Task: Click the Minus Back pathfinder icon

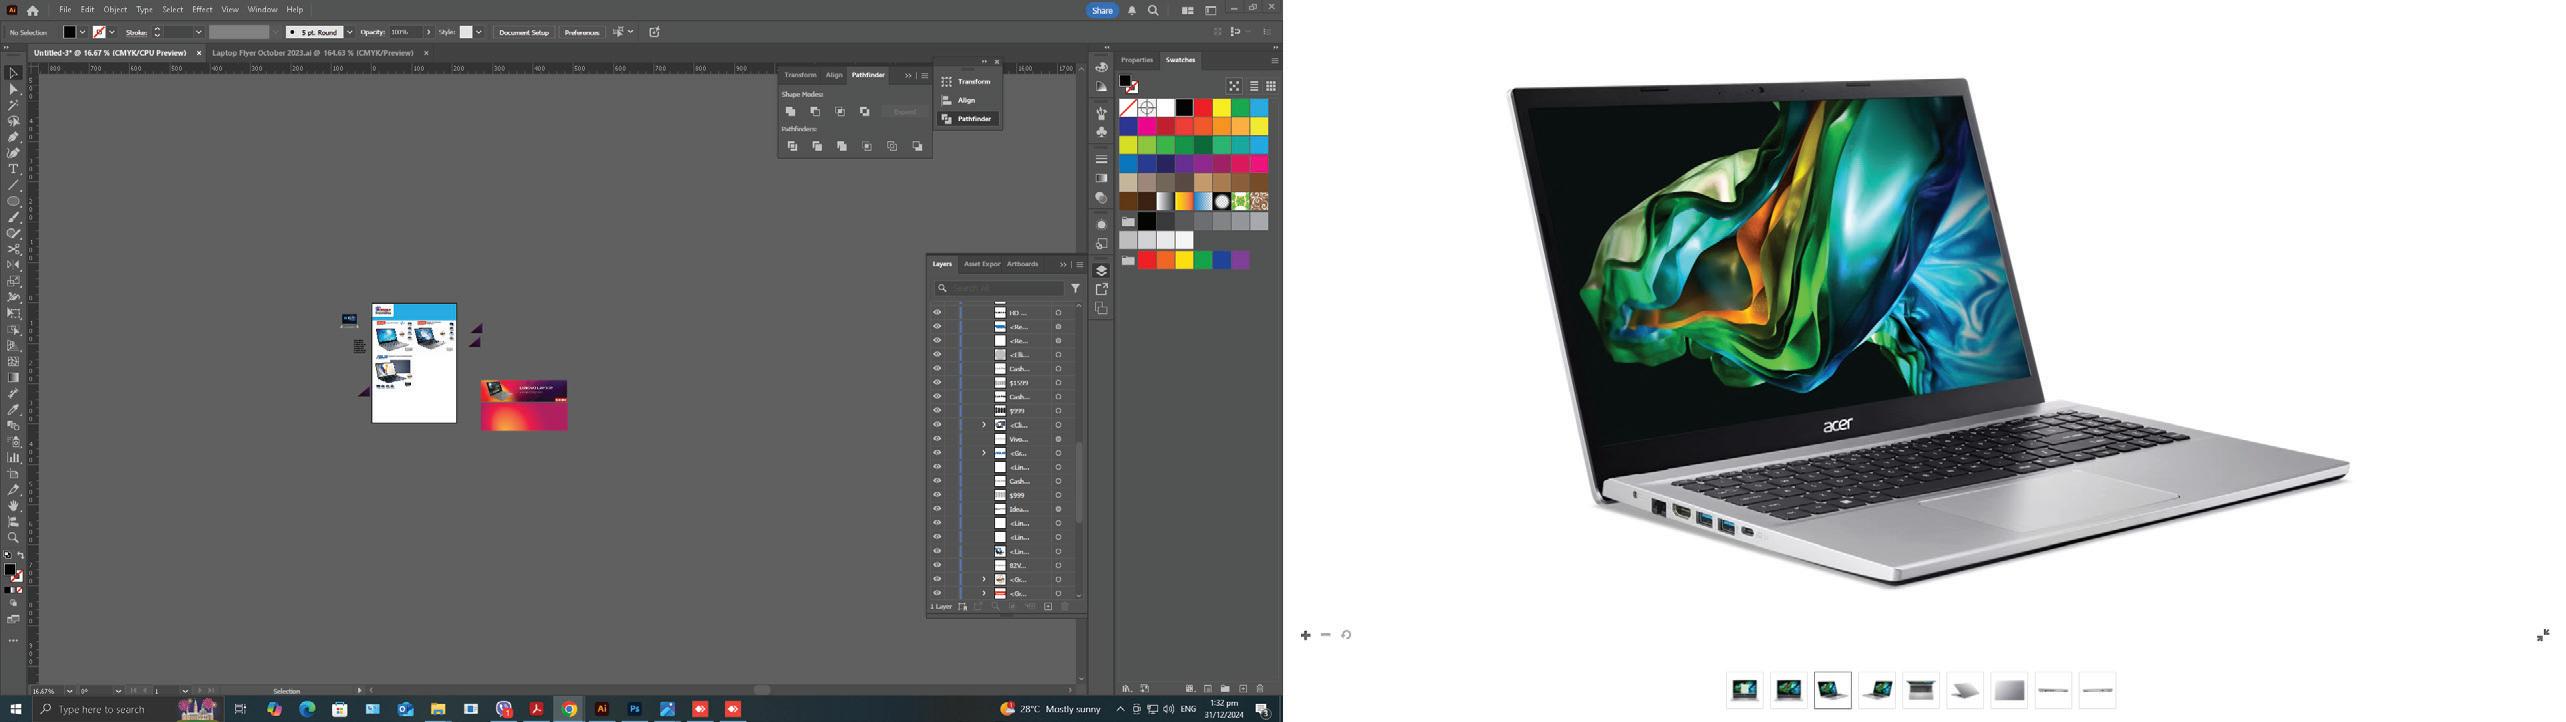Action: [x=917, y=147]
